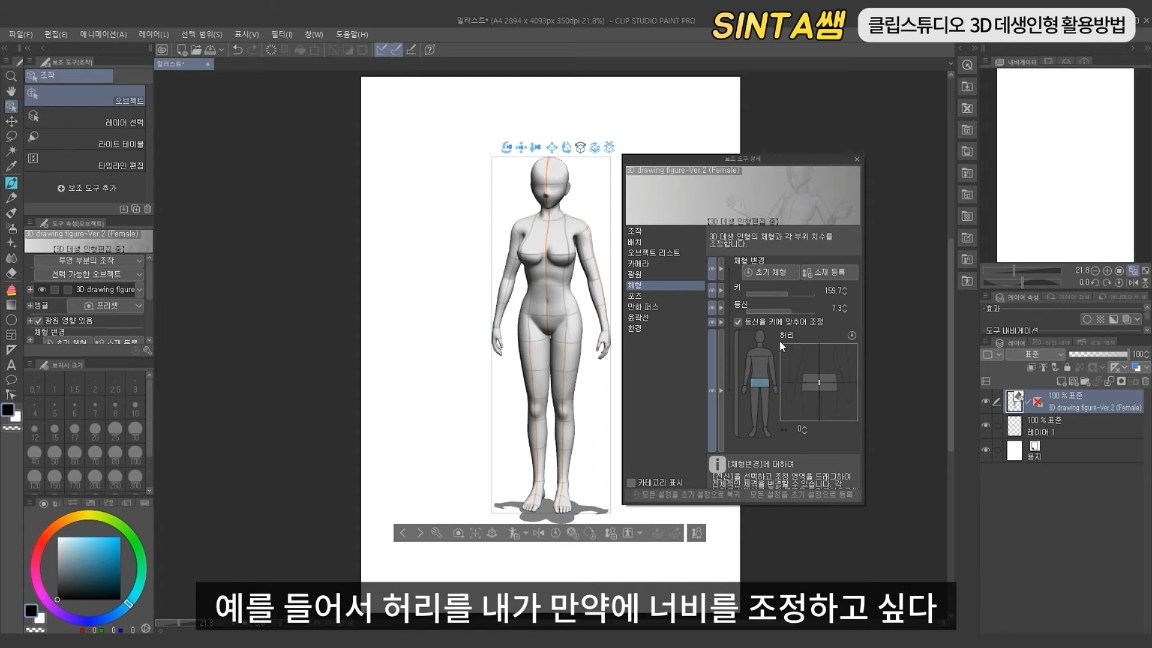Hide the 3D drawing figure layer with its eye icon

click(x=986, y=401)
